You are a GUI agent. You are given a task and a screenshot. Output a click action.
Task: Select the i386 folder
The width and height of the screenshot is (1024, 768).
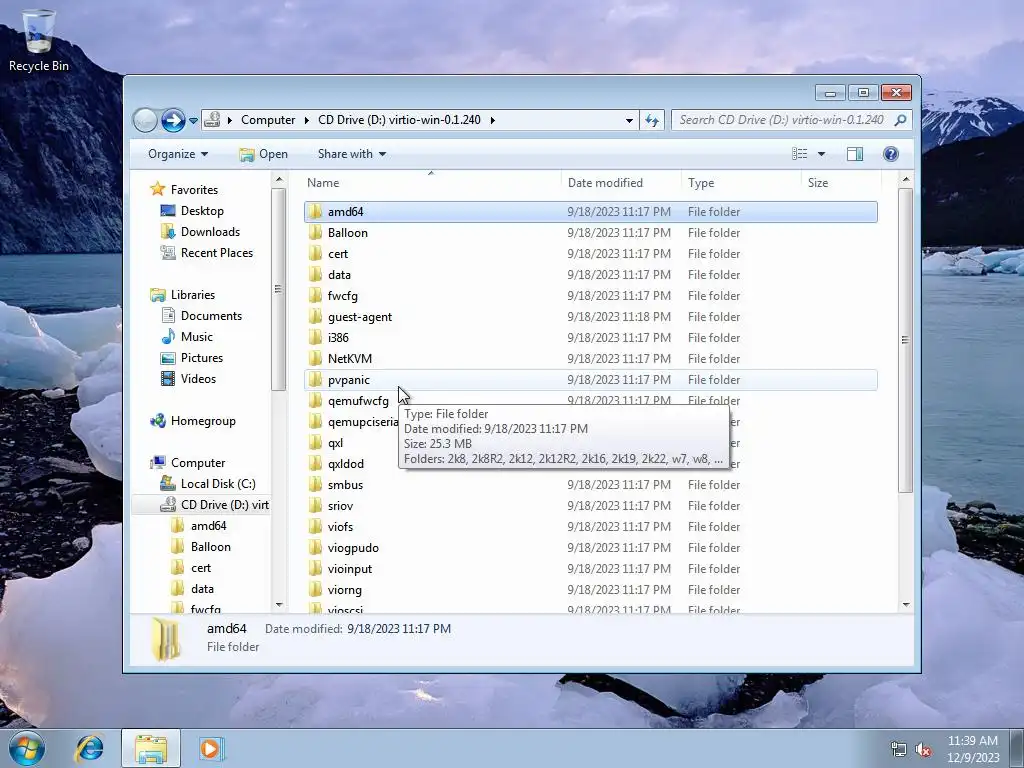590,338
